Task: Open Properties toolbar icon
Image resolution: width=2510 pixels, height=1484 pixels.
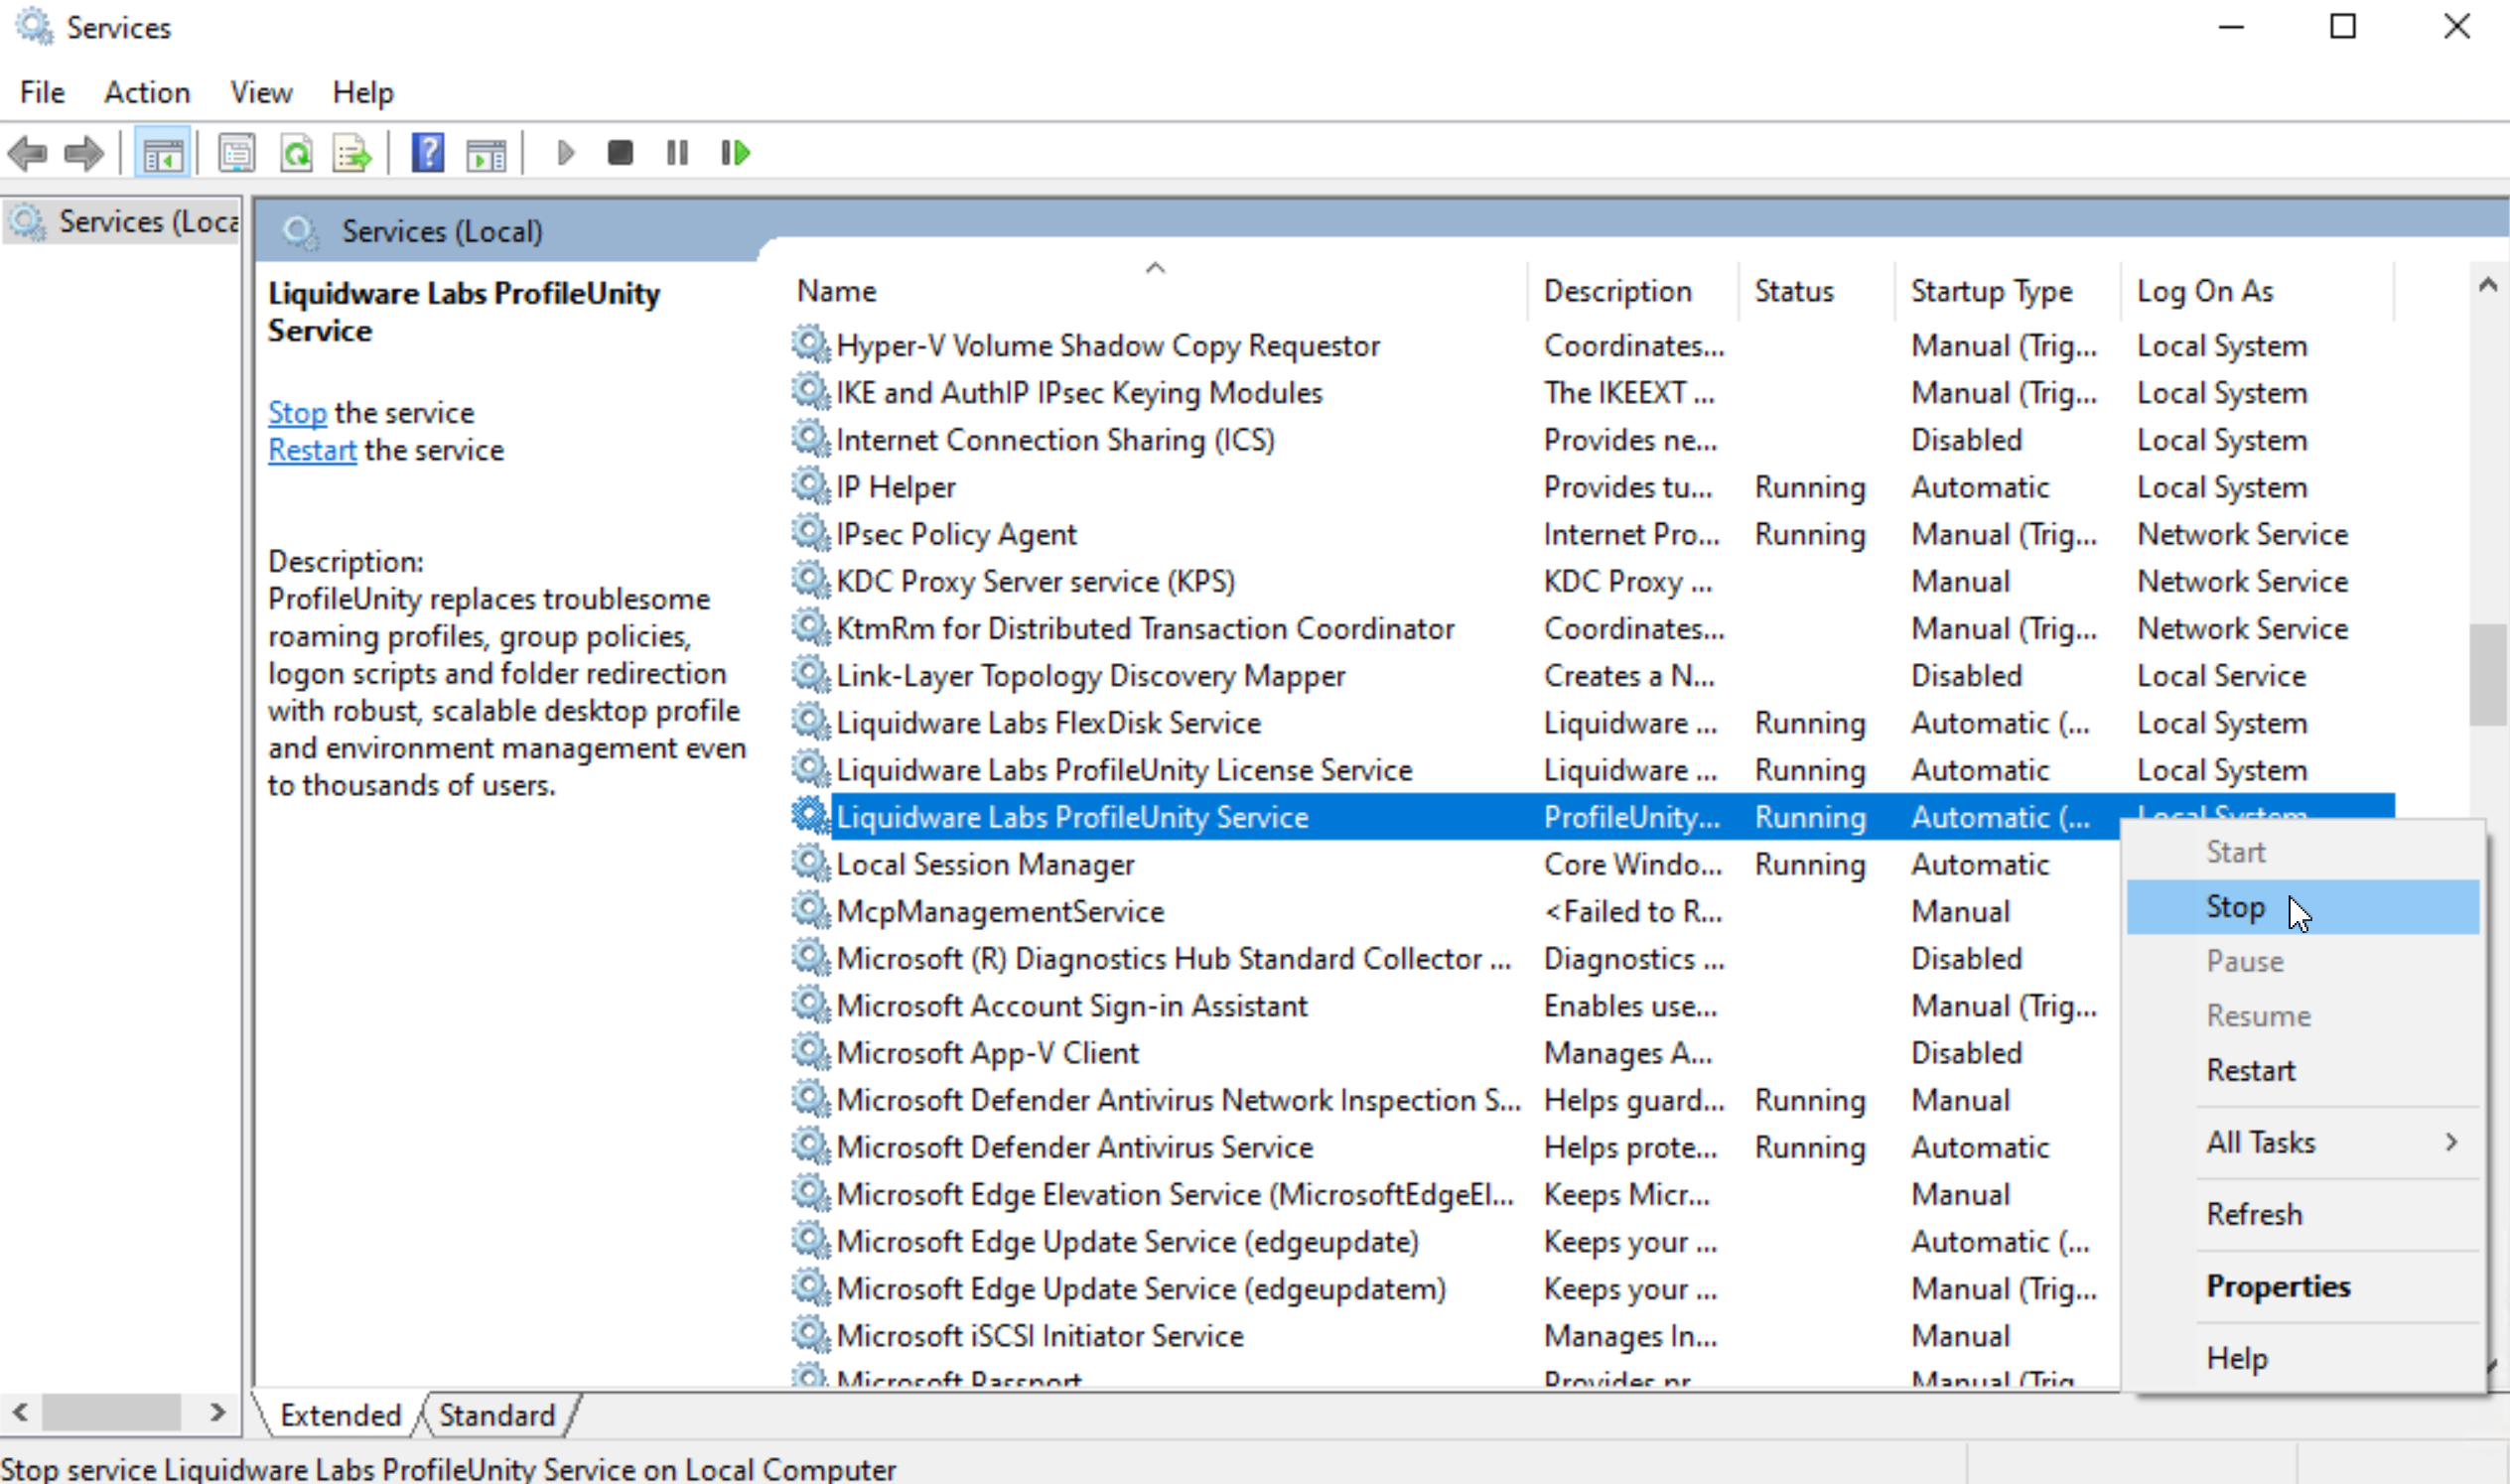Action: [237, 153]
